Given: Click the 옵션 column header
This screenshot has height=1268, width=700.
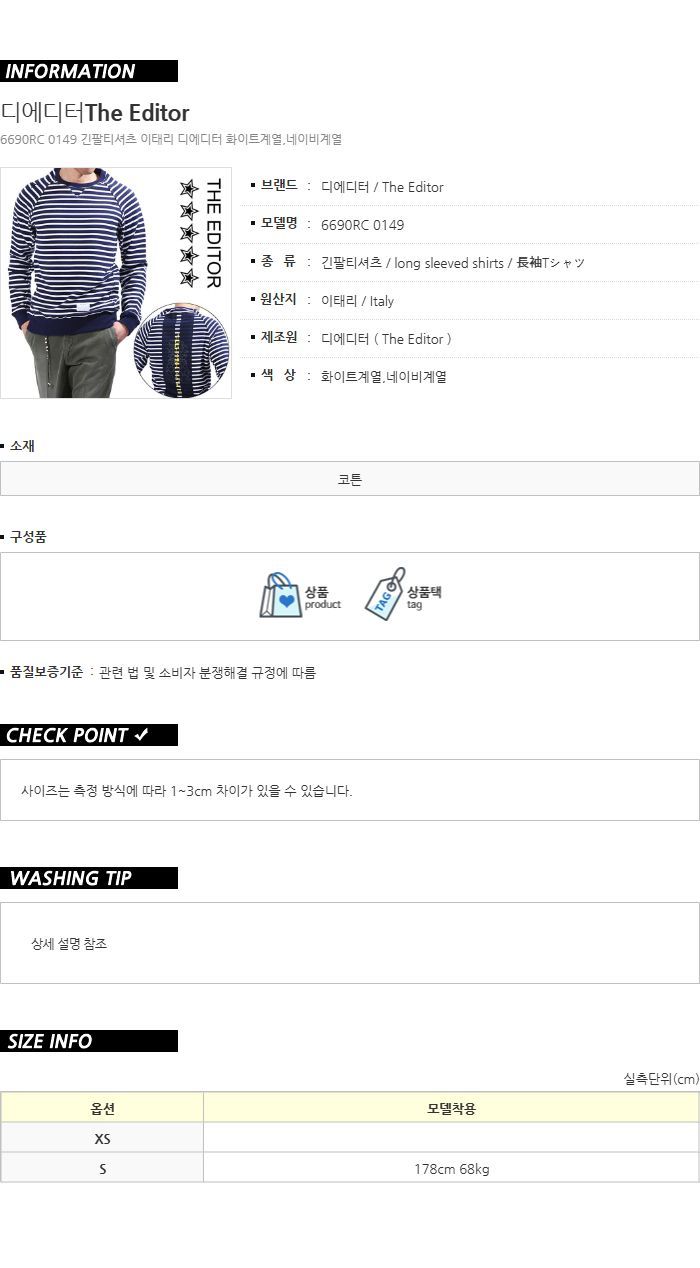Looking at the screenshot, I should click(102, 1108).
